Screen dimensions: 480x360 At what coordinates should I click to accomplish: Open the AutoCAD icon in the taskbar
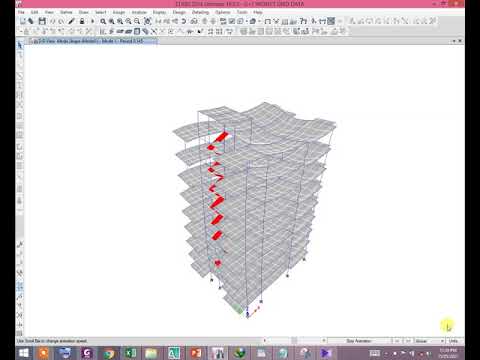[174, 353]
